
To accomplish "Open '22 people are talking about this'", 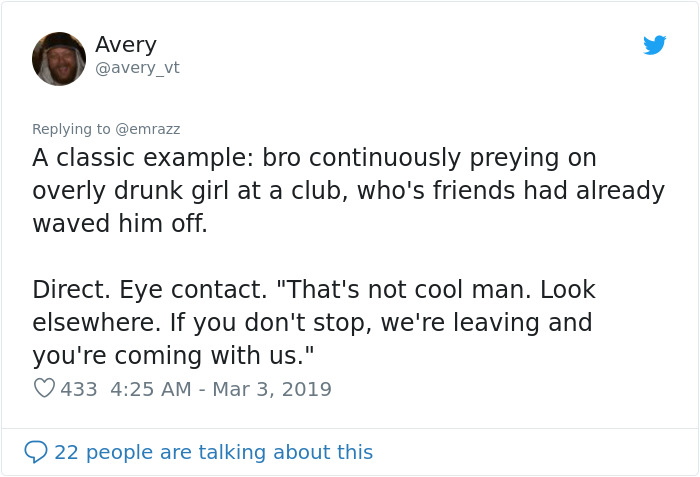I will coord(213,452).
